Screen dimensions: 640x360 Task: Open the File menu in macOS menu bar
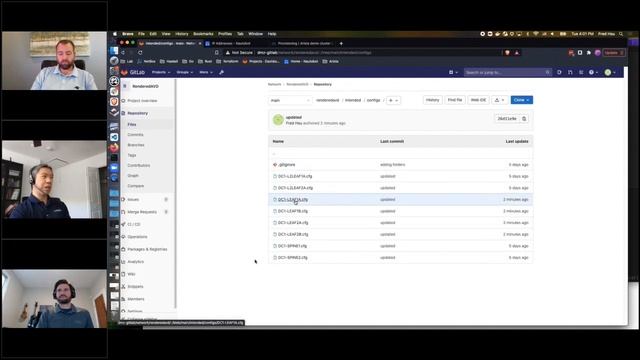tap(141, 34)
